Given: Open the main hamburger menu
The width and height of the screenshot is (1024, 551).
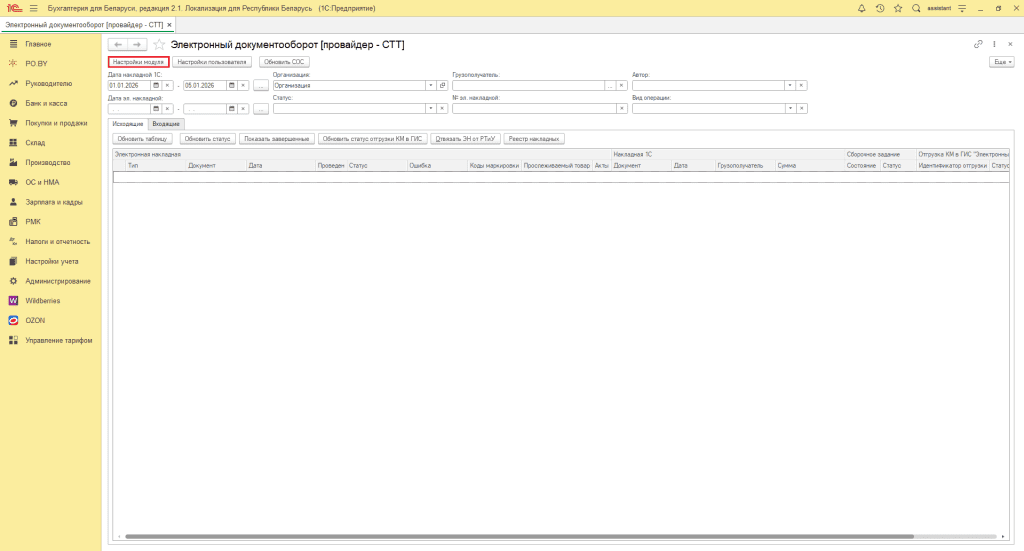Looking at the screenshot, I should click(34, 8).
